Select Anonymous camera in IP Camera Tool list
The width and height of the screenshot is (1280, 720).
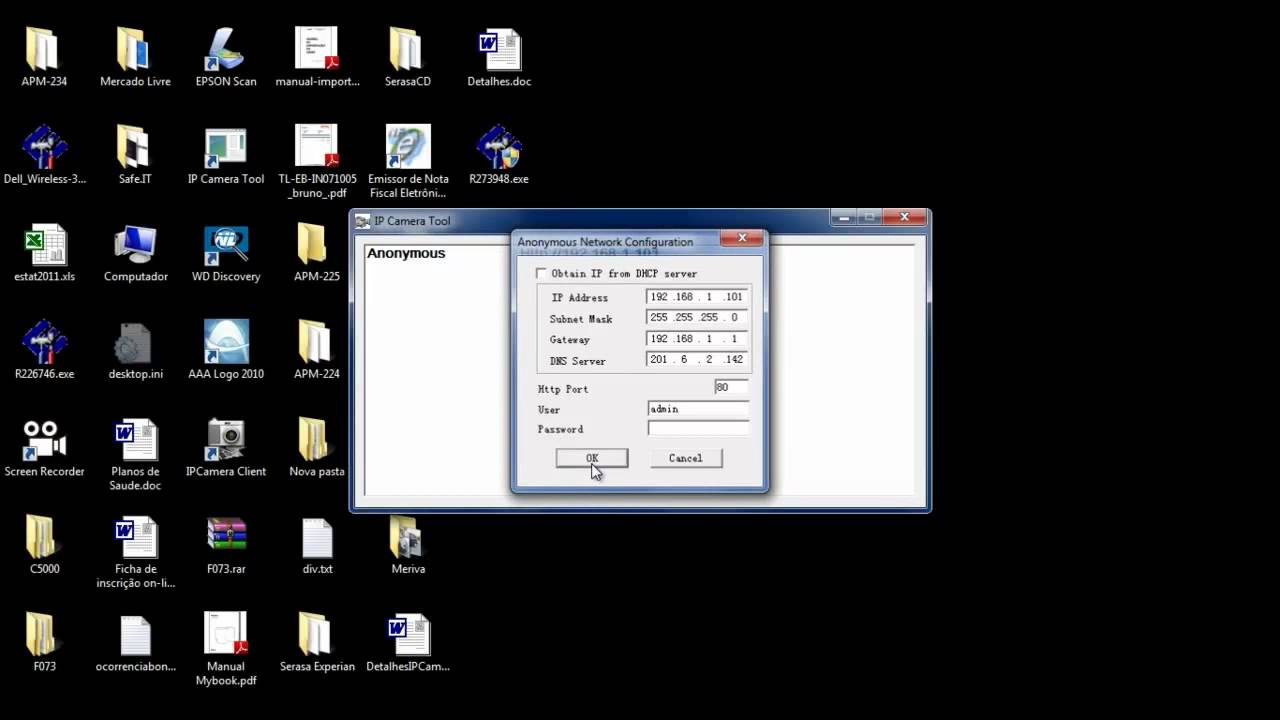(x=406, y=253)
